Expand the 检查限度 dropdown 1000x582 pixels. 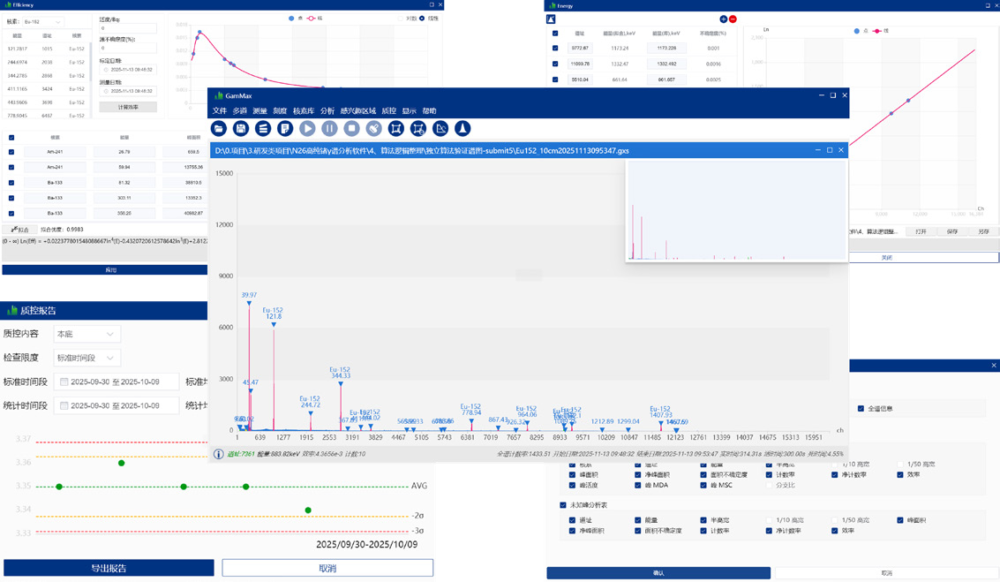point(86,358)
